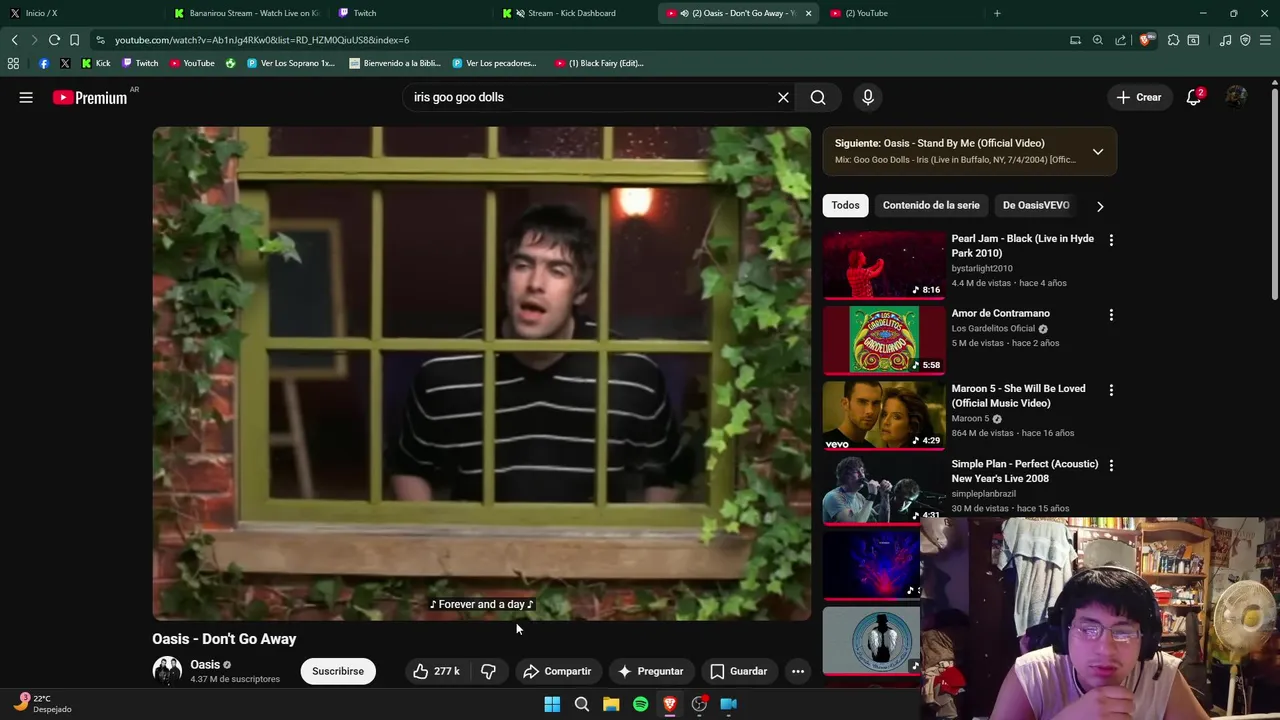The height and width of the screenshot is (720, 1280).
Task: Open the Brave VPN shield icon
Action: tap(1245, 40)
